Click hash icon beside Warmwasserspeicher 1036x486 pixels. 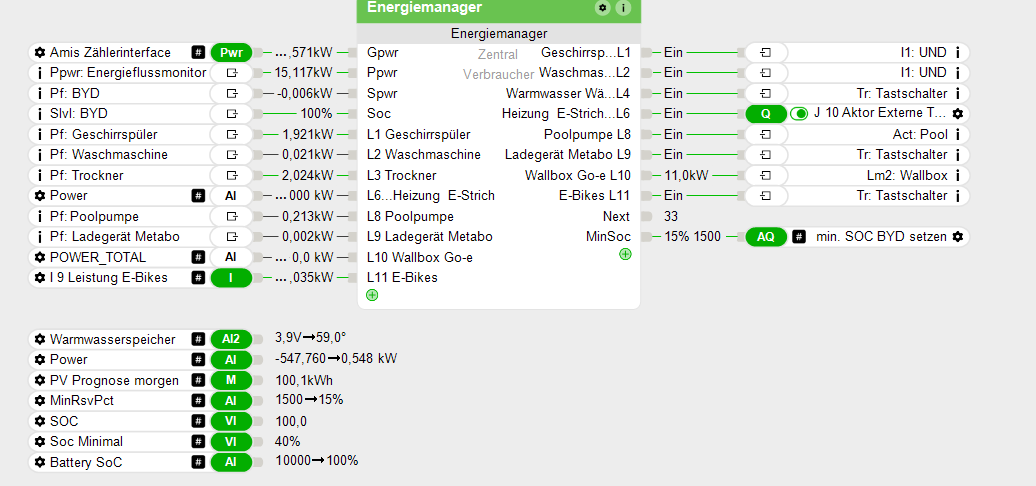pyautogui.click(x=198, y=339)
